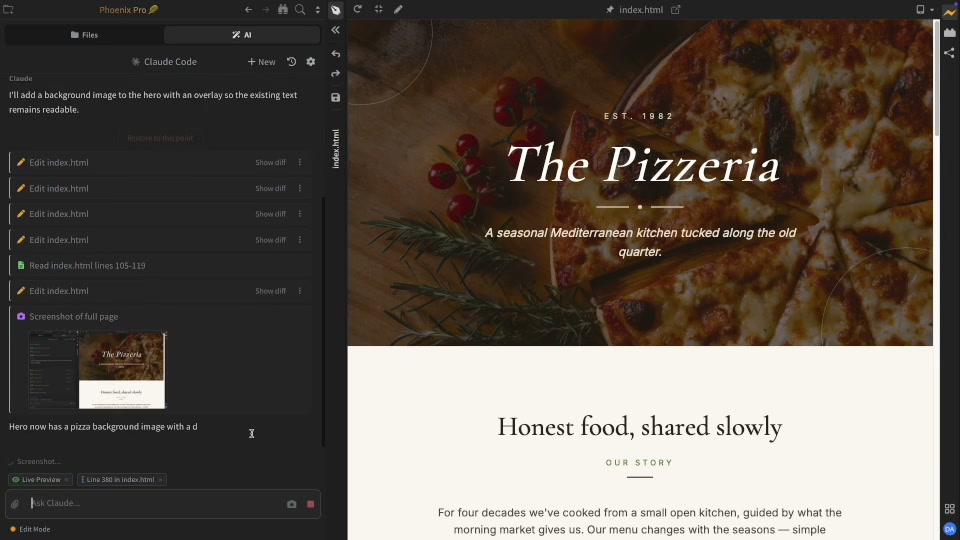This screenshot has height=540, width=960.
Task: Open more options for fourth Edit row
Action: [x=300, y=240]
